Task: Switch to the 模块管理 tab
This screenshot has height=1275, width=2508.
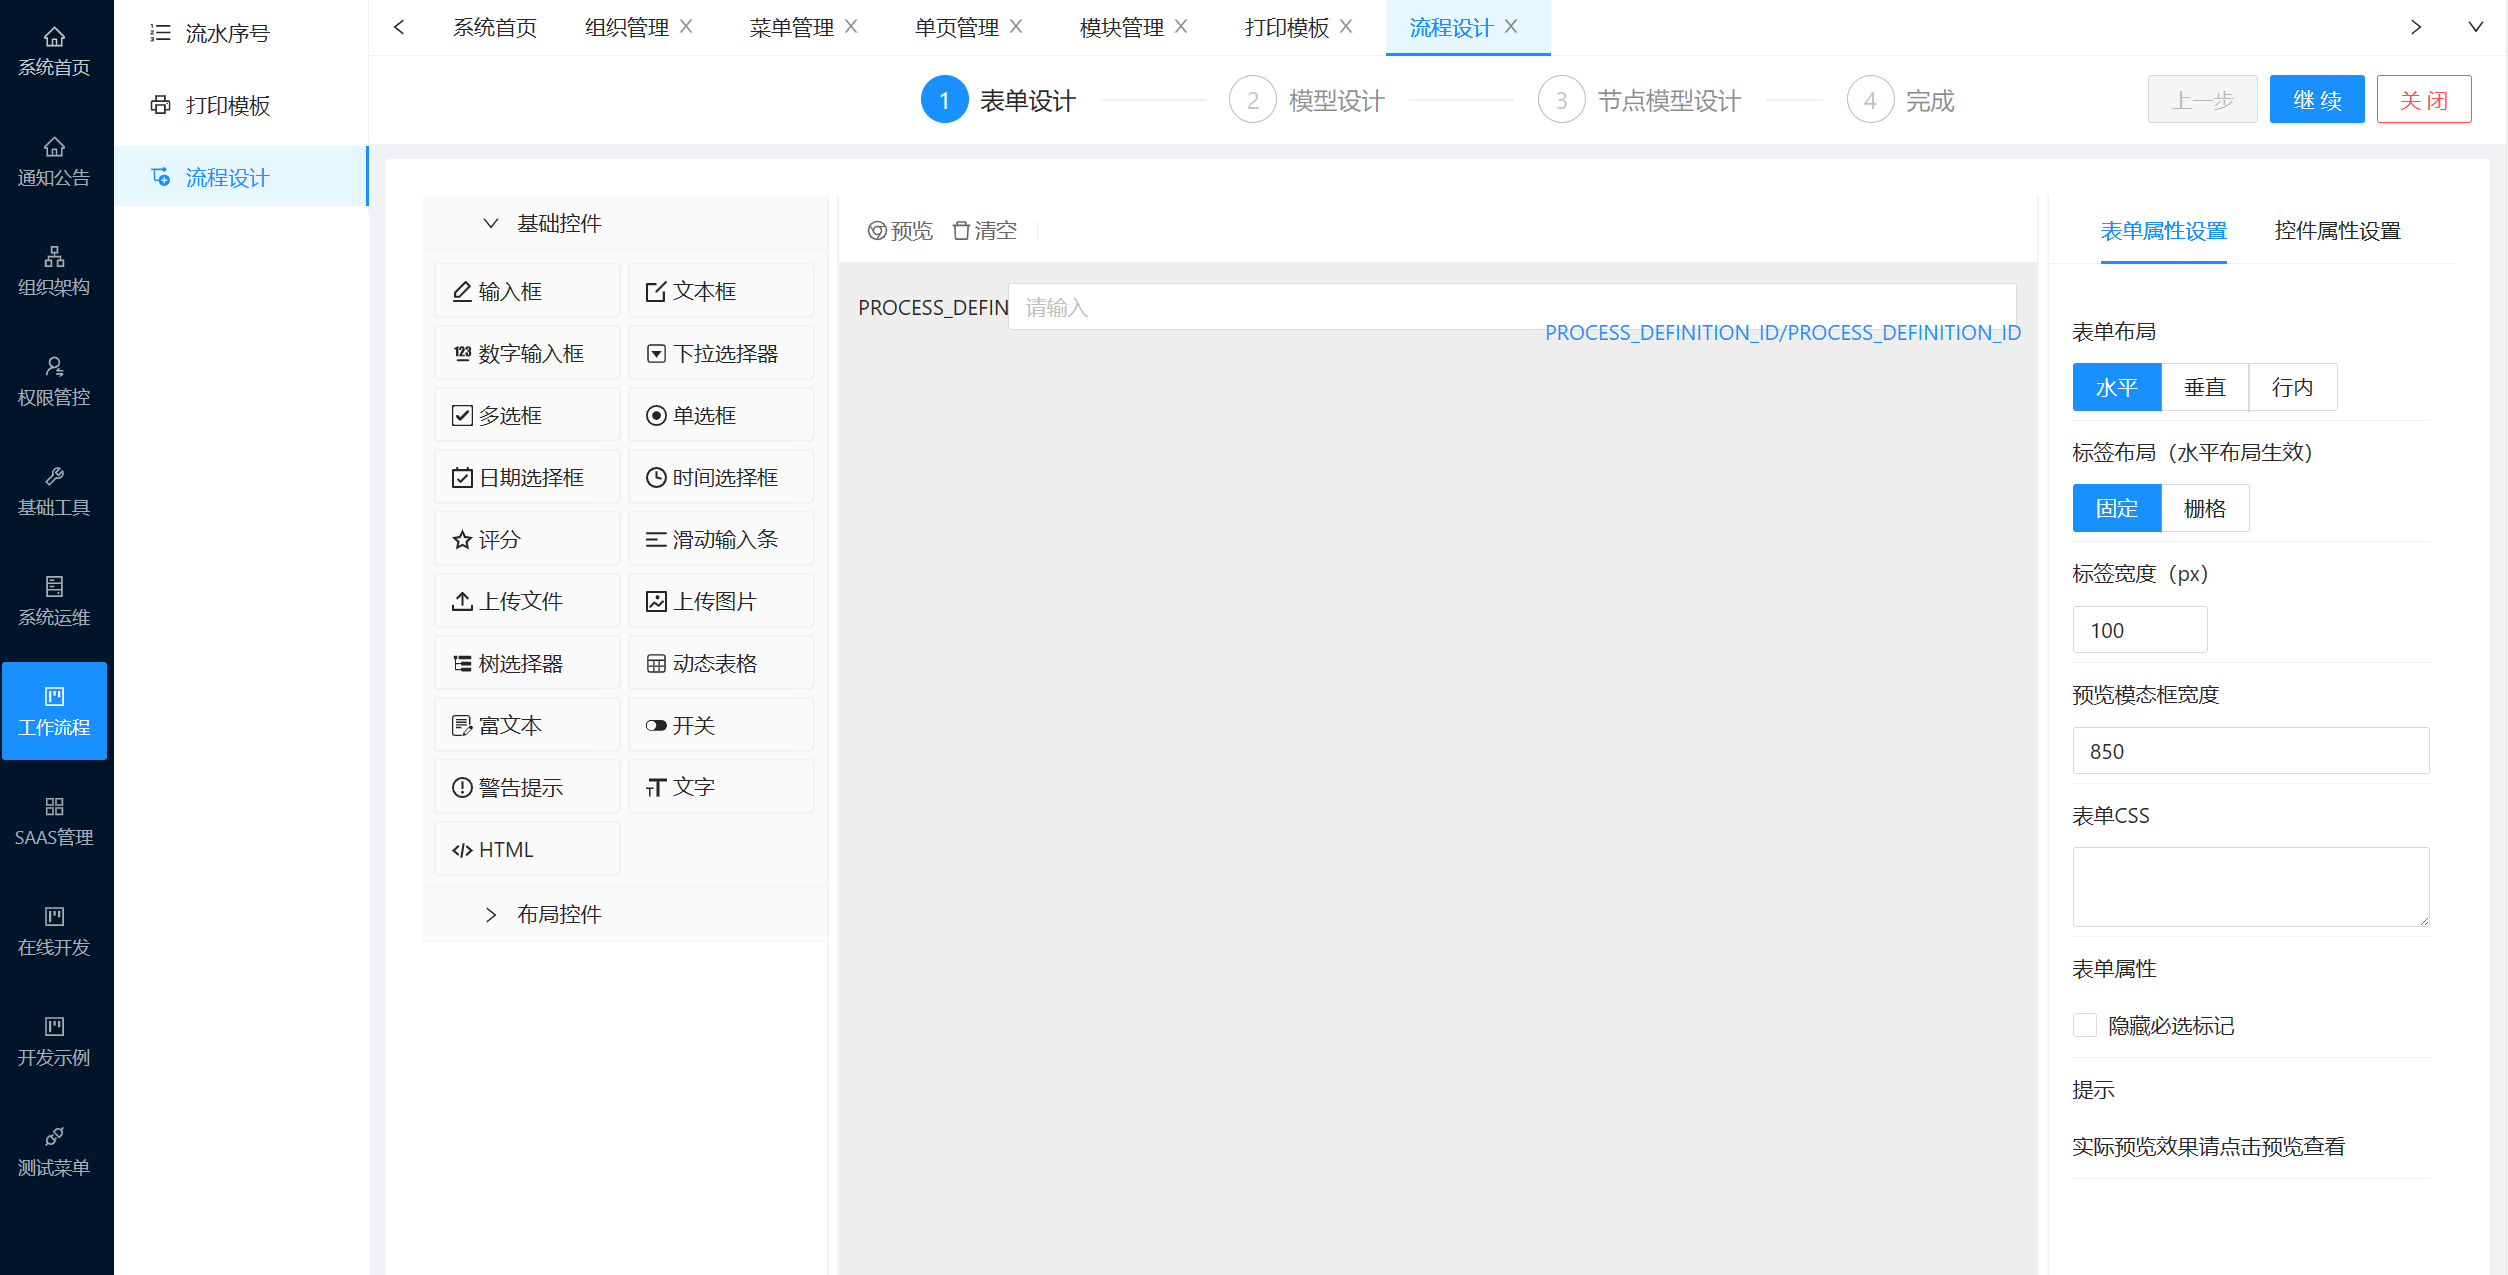Action: 1122,27
